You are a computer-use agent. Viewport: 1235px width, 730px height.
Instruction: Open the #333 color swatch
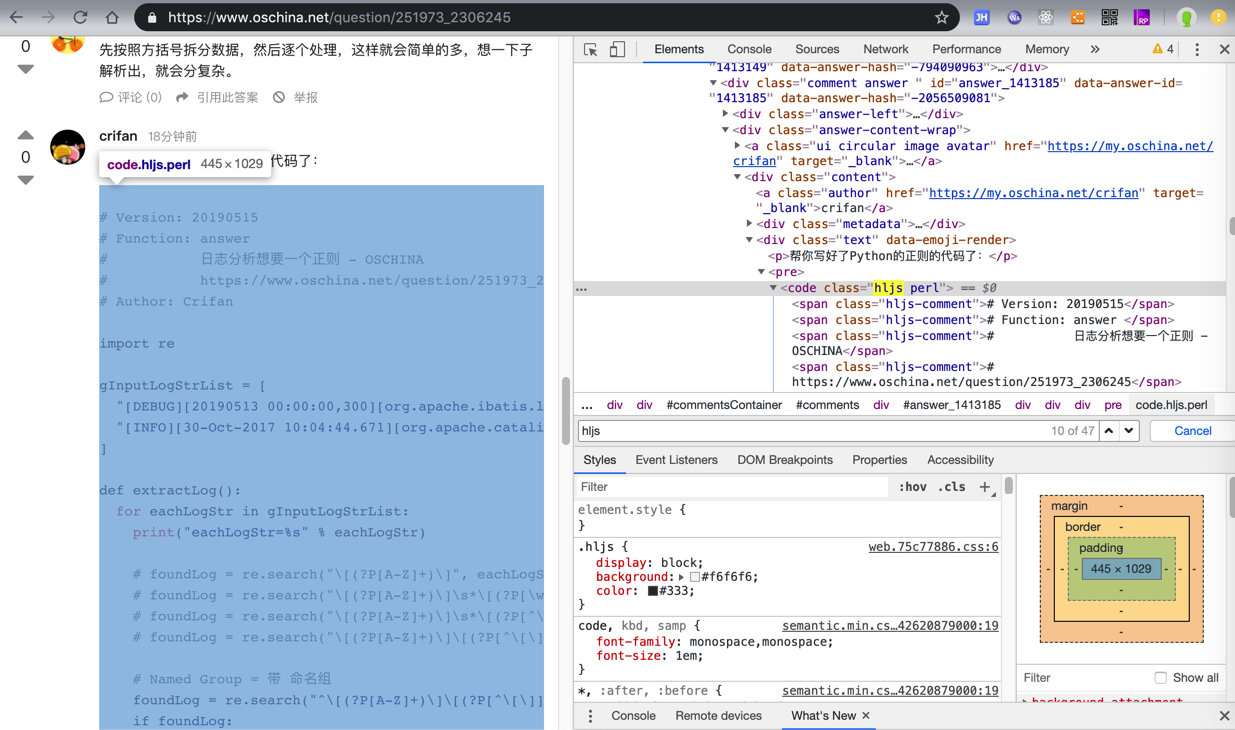(x=653, y=591)
